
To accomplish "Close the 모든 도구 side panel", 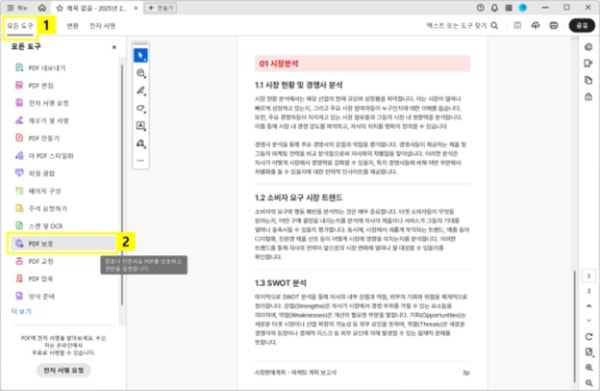I will coord(114,47).
